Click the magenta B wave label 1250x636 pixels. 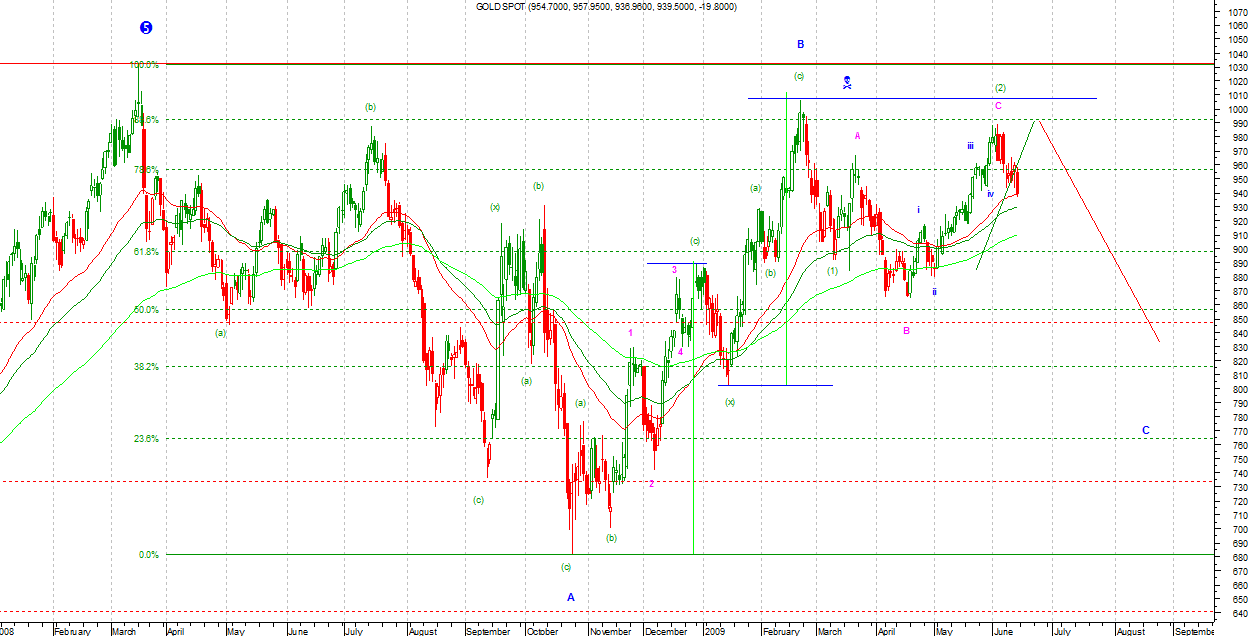point(906,330)
